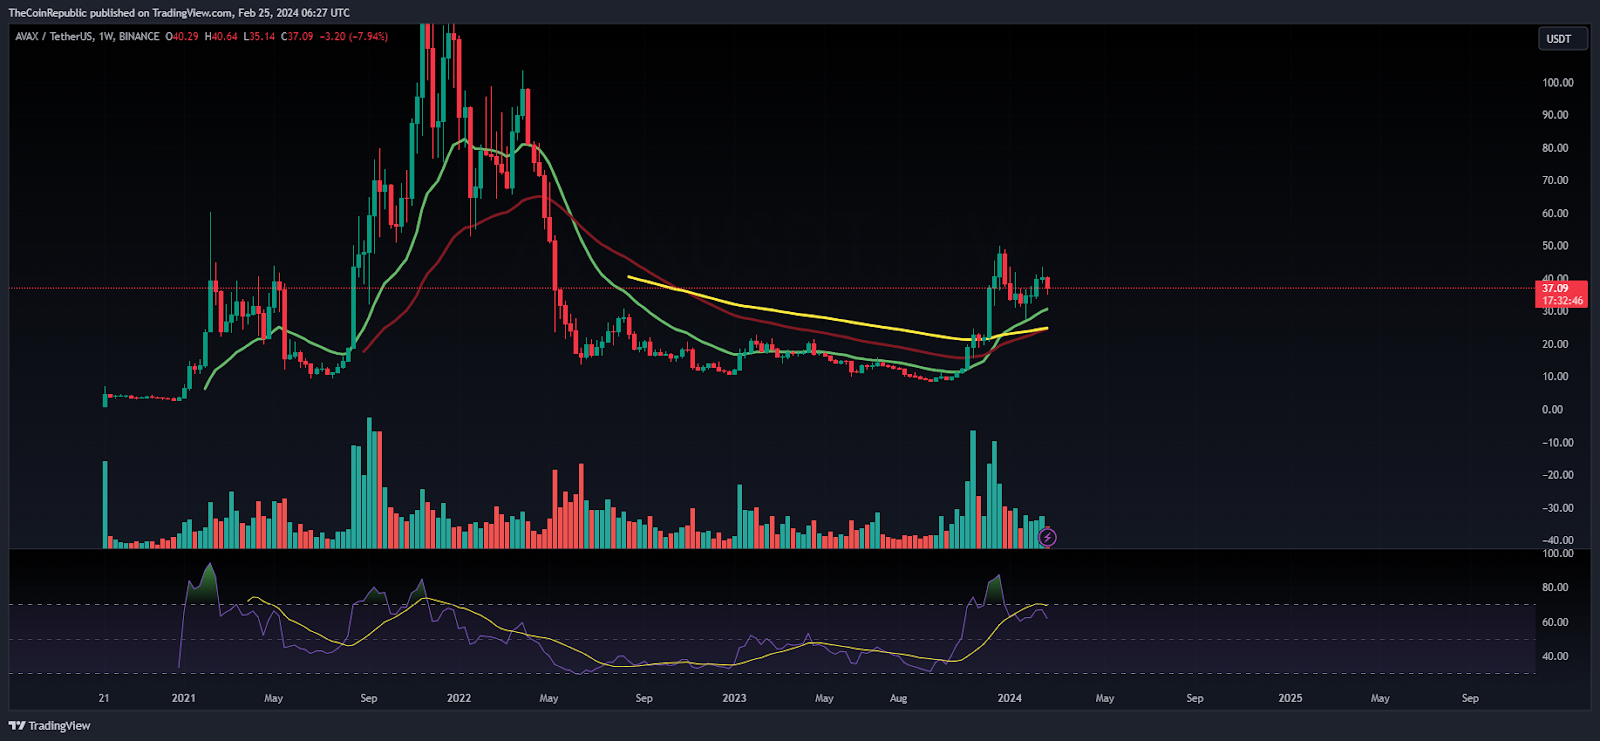Click the low value L35.14
1600x741 pixels.
click(259, 36)
